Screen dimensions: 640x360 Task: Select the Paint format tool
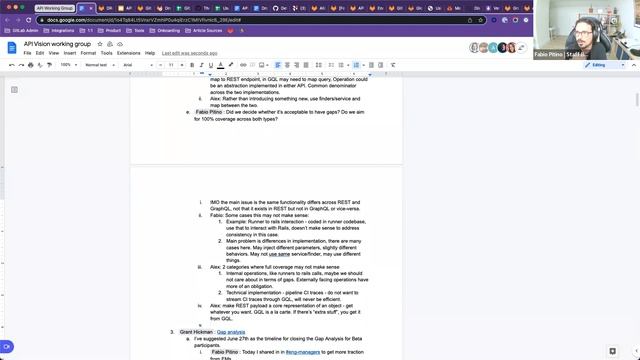coord(49,65)
